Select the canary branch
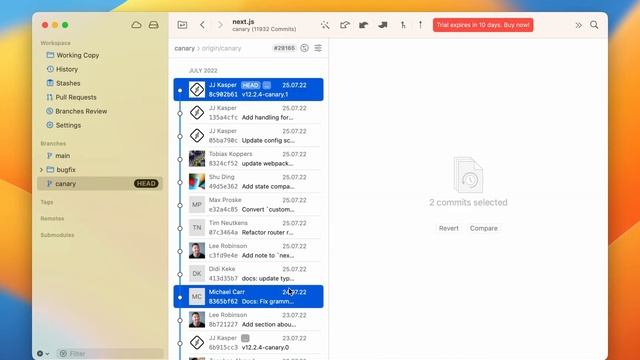Viewport: 640px width, 360px height. (100, 184)
